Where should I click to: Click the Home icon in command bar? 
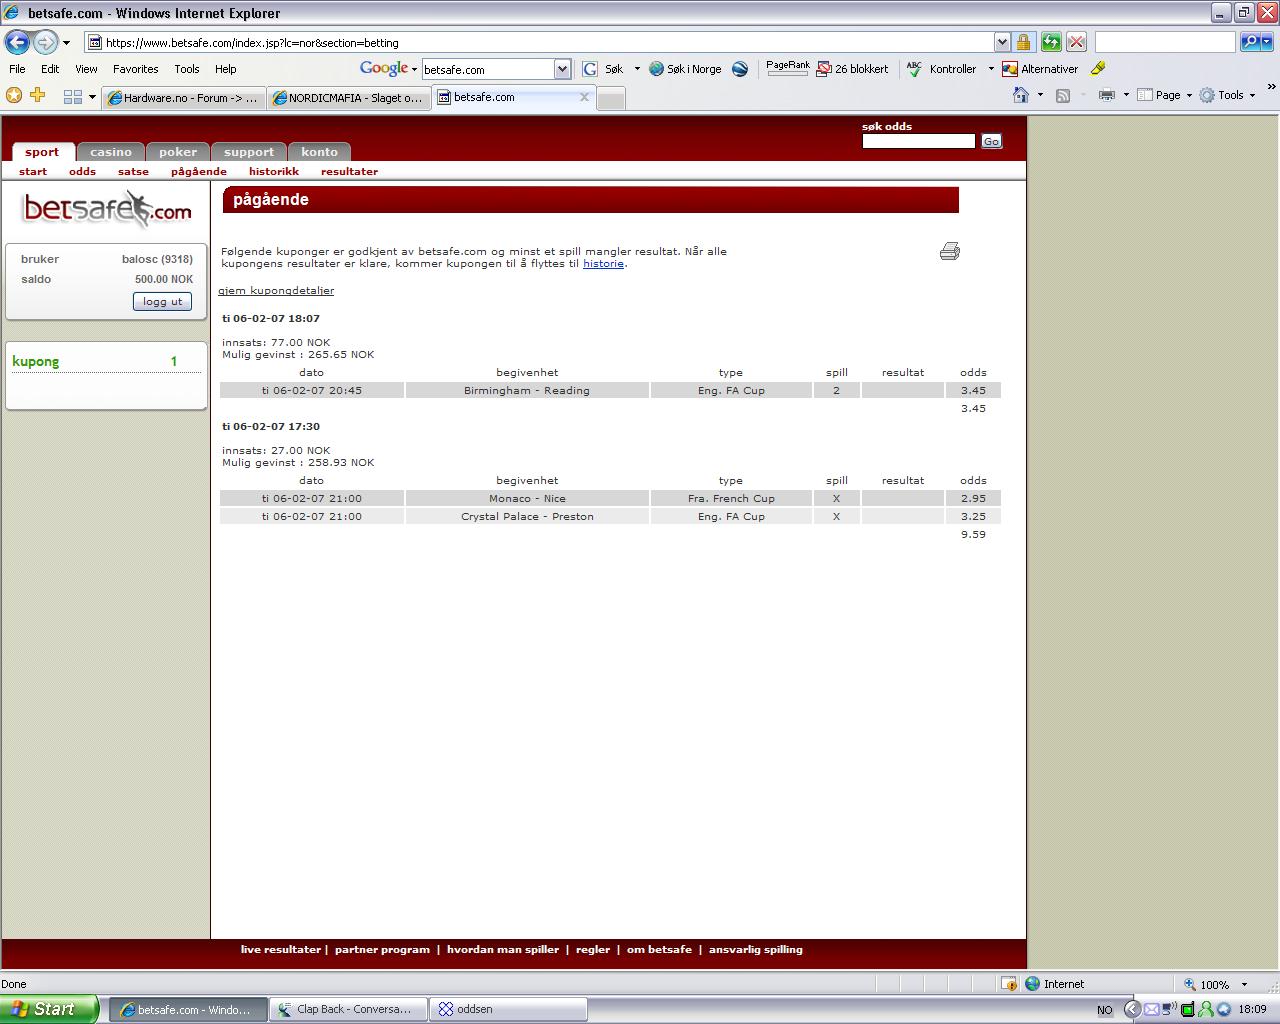(x=1021, y=95)
